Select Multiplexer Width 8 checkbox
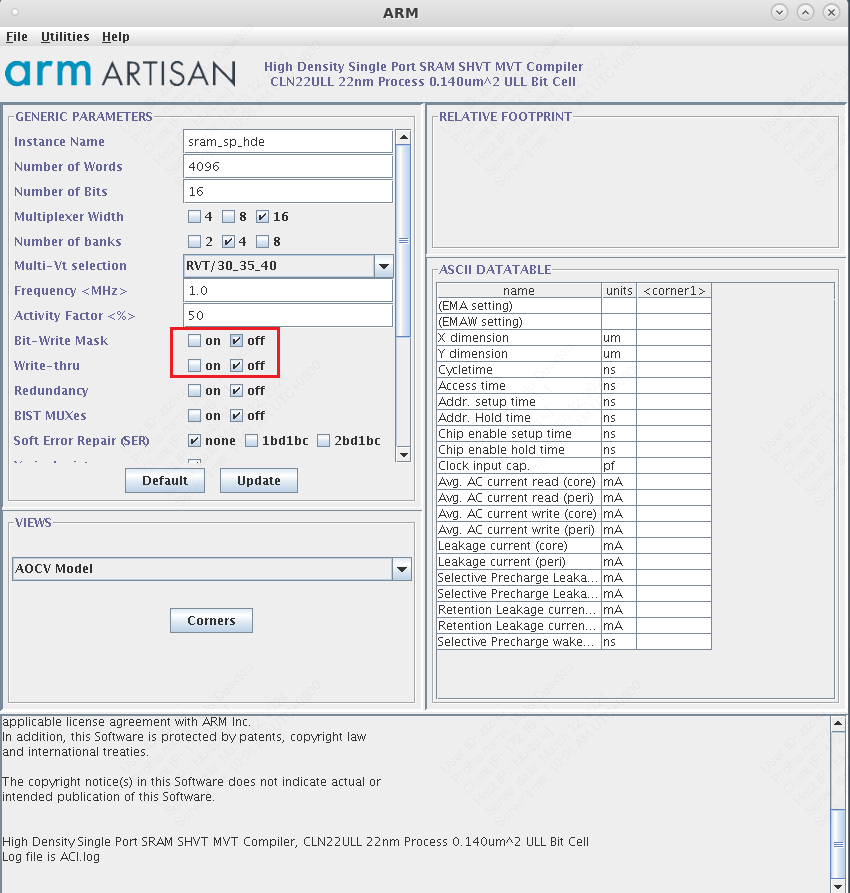Viewport: 850px width, 893px height. click(228, 217)
